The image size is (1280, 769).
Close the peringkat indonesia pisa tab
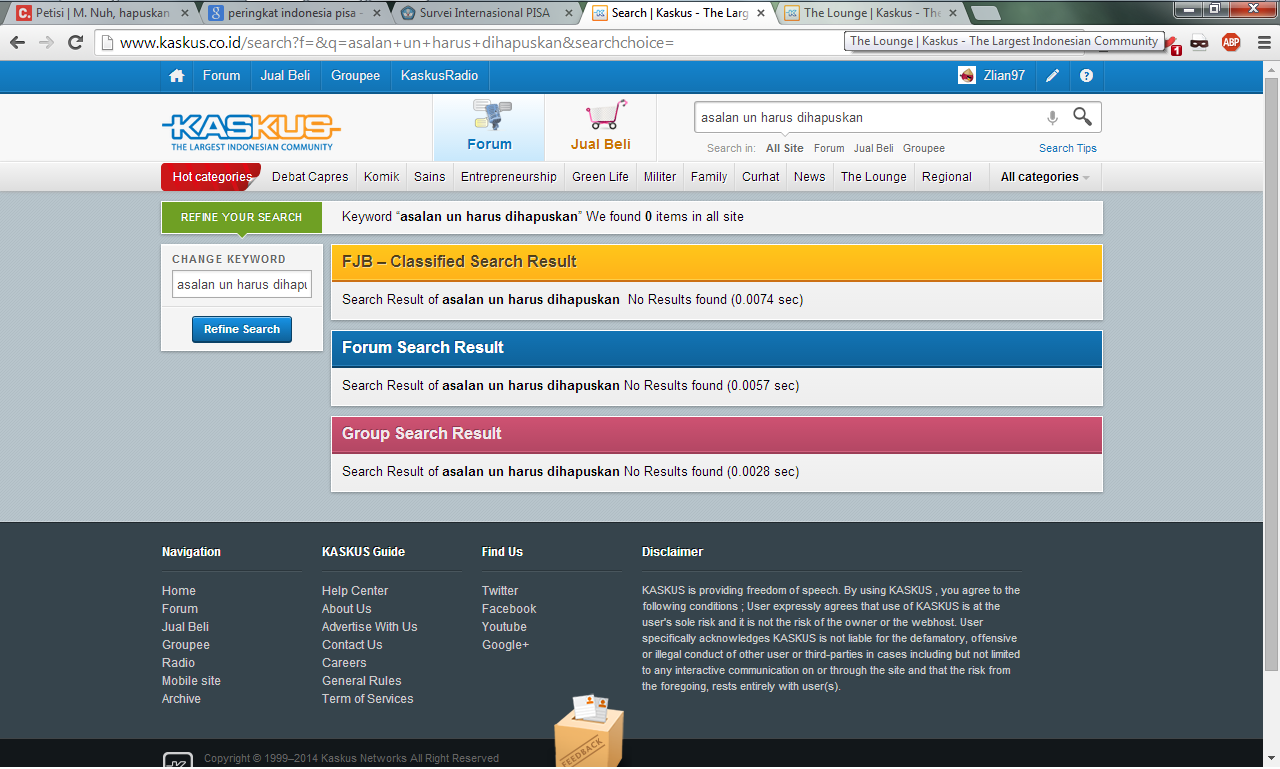376,13
